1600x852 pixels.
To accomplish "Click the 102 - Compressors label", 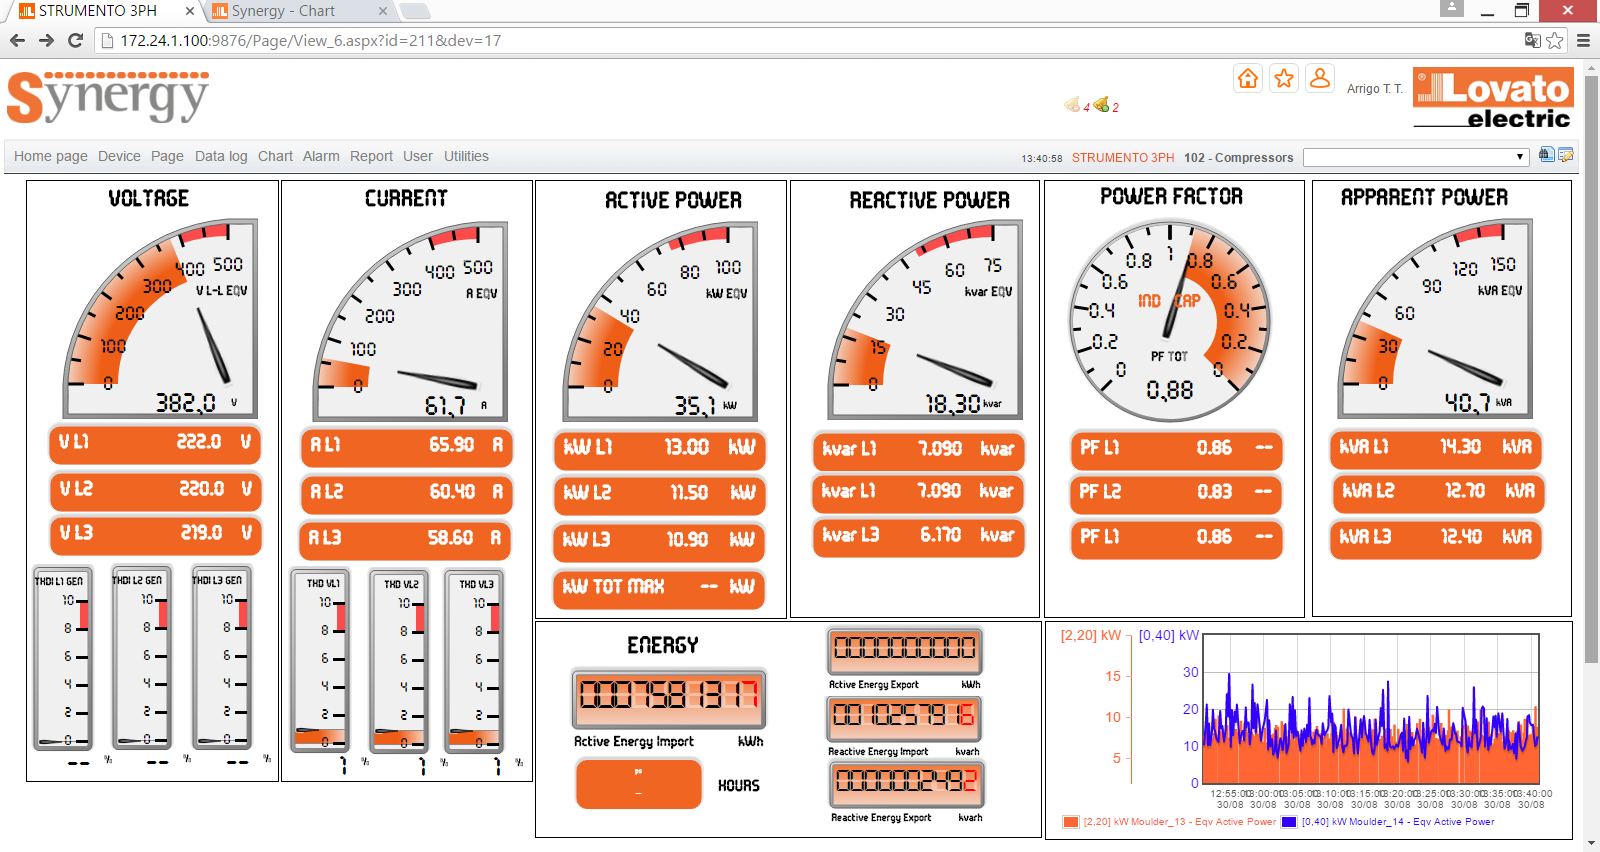I will tap(1239, 158).
